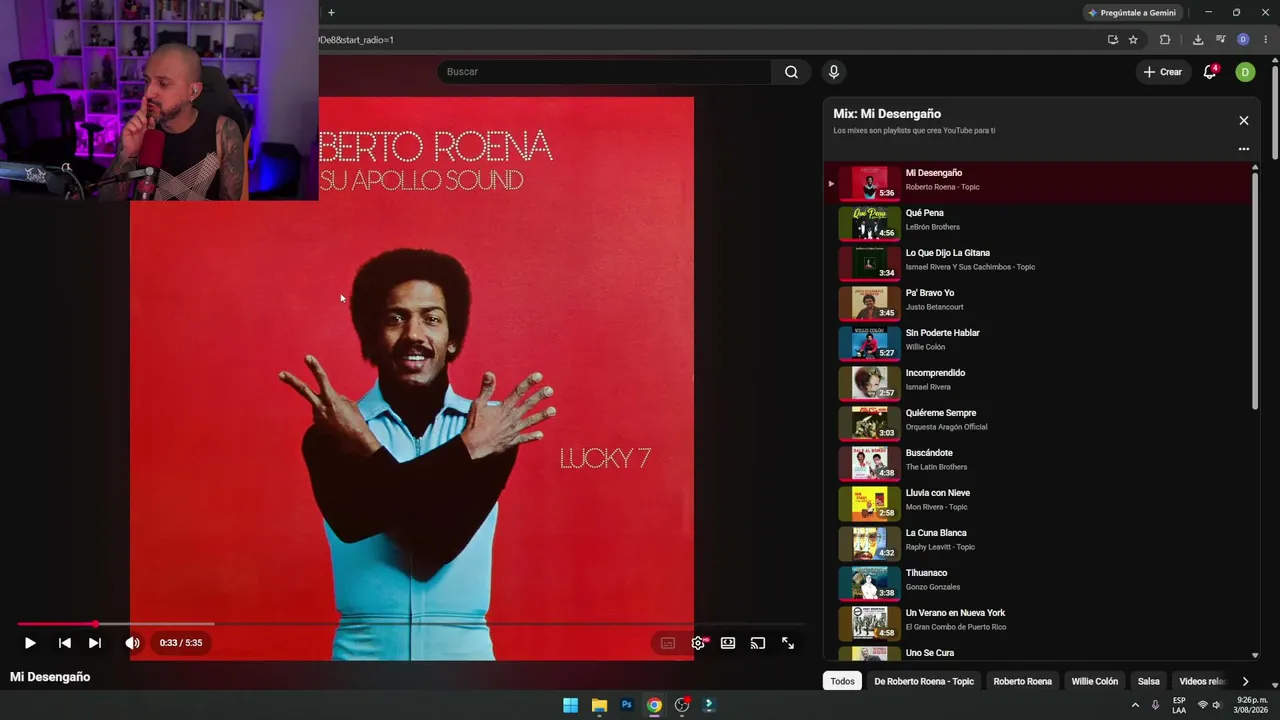This screenshot has height=720, width=1280.
Task: Open the video player settings gear
Action: [x=698, y=643]
